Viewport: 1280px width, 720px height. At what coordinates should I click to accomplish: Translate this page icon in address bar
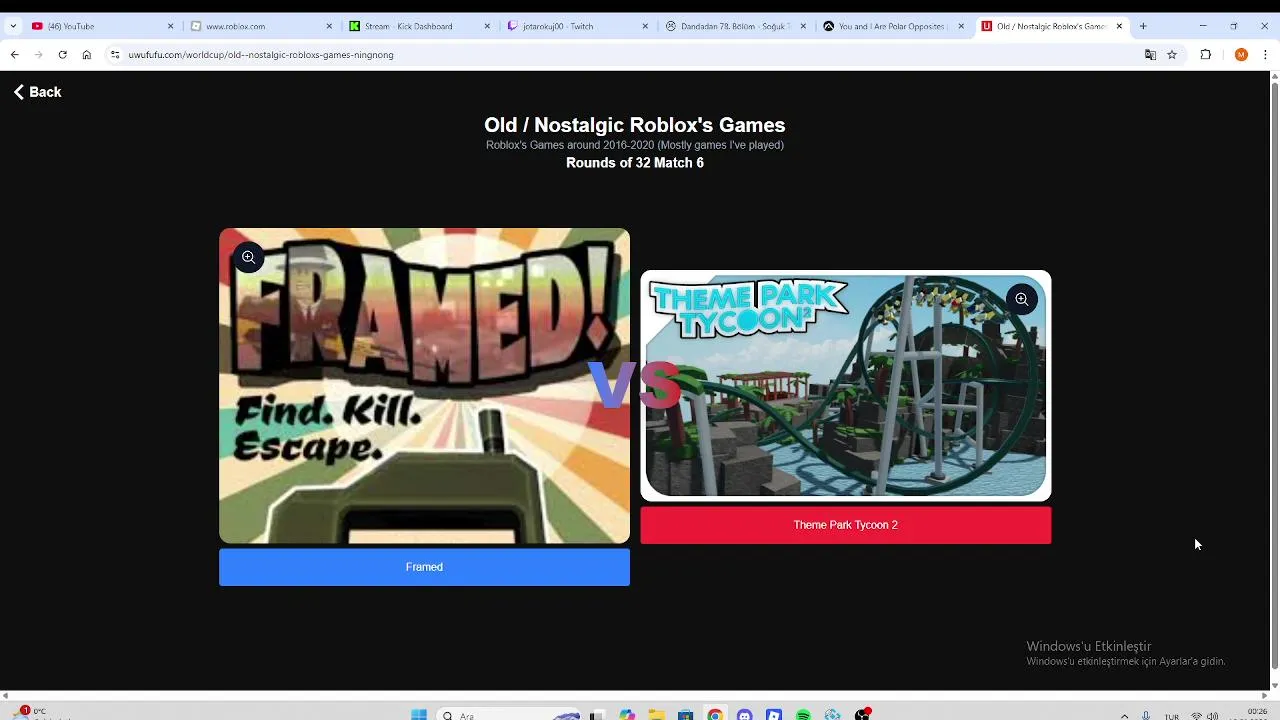(1150, 55)
